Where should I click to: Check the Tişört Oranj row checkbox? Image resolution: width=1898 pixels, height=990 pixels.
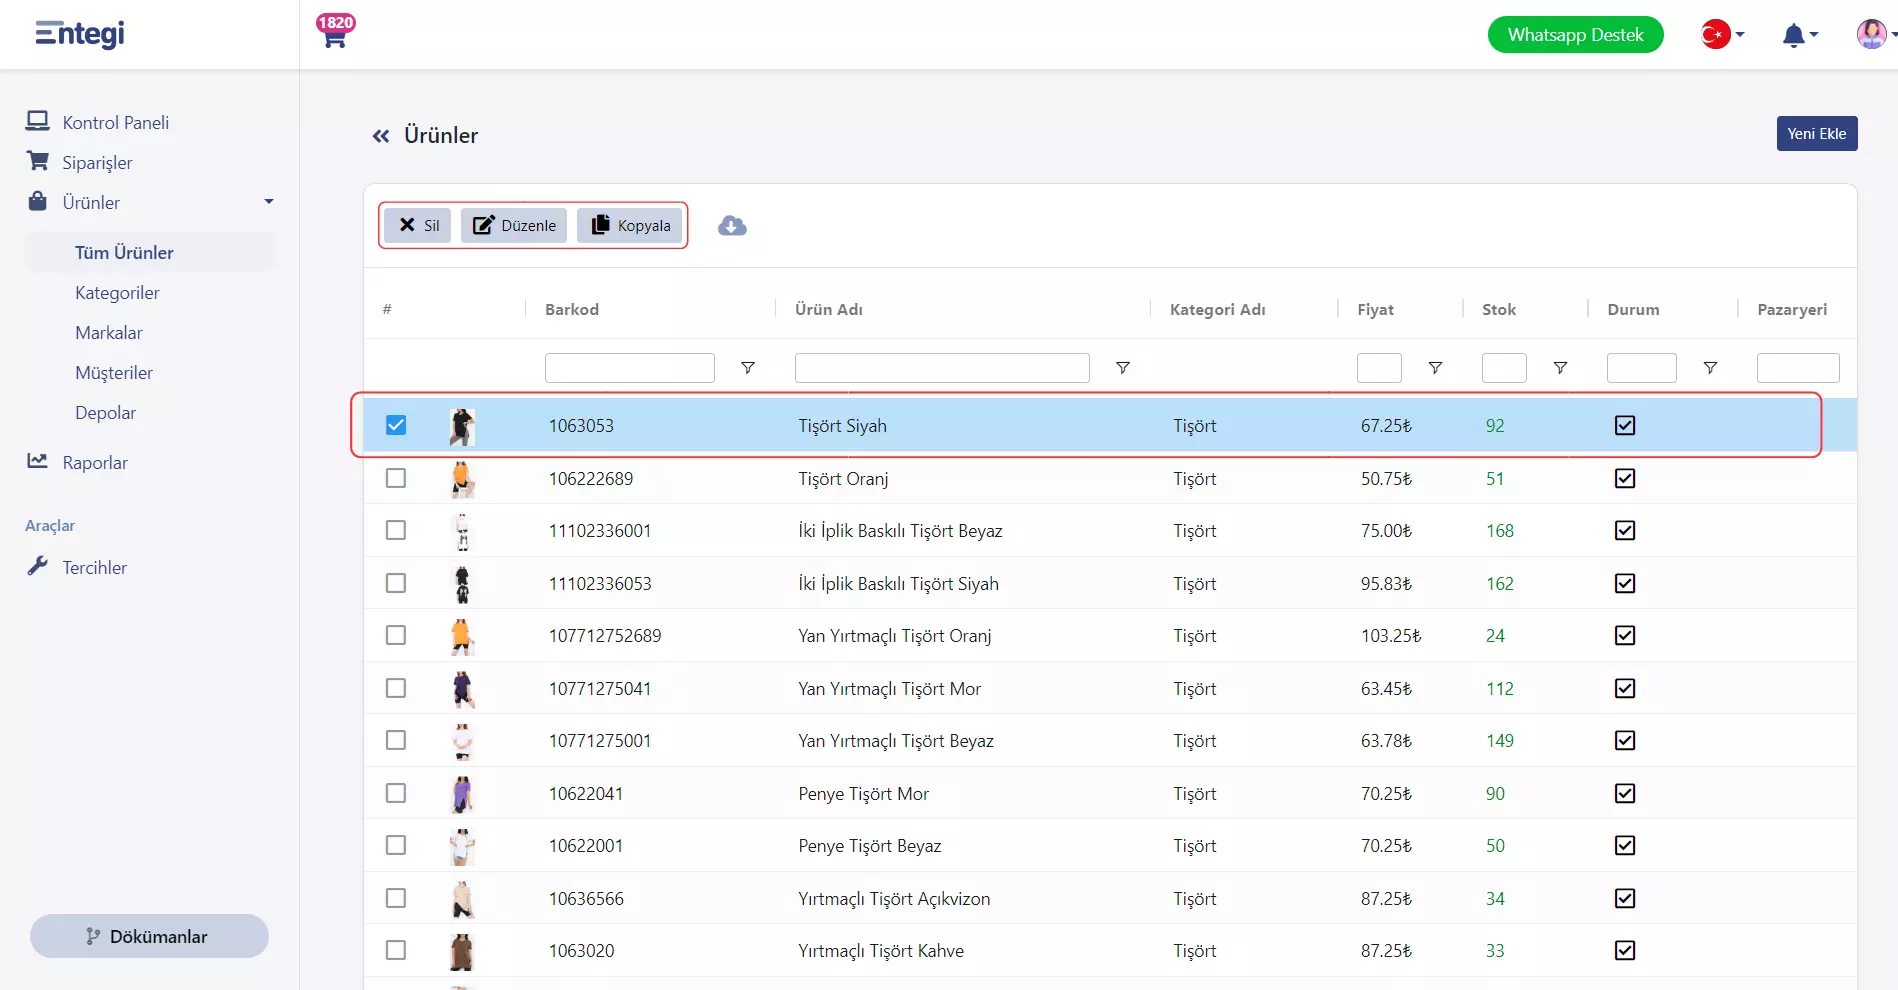pyautogui.click(x=396, y=478)
